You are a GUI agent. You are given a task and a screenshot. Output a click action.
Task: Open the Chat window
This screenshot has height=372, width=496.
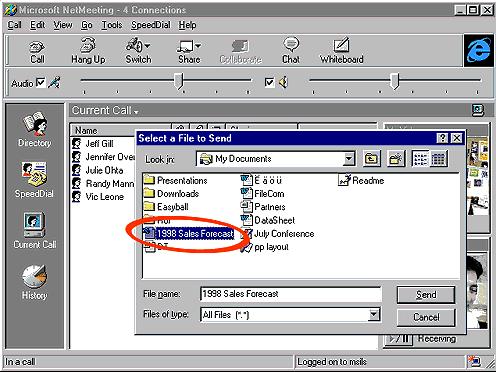[x=291, y=51]
